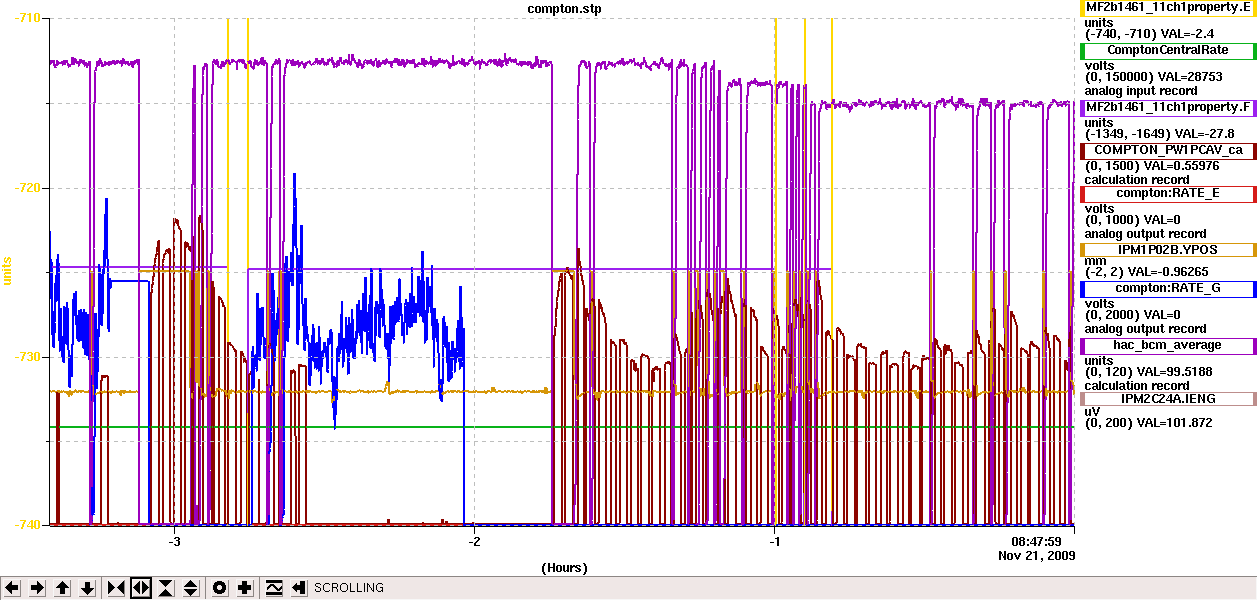Shift the plot up with the up arrow

tap(62, 588)
